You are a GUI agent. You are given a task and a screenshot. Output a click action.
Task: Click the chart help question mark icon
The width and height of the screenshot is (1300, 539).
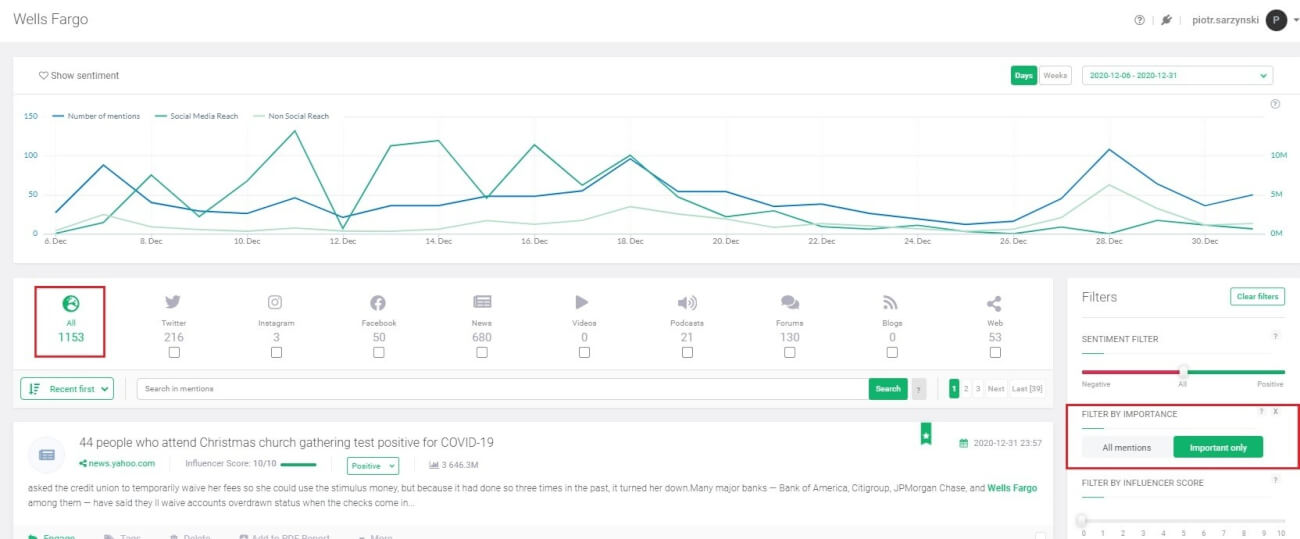pos(1275,104)
